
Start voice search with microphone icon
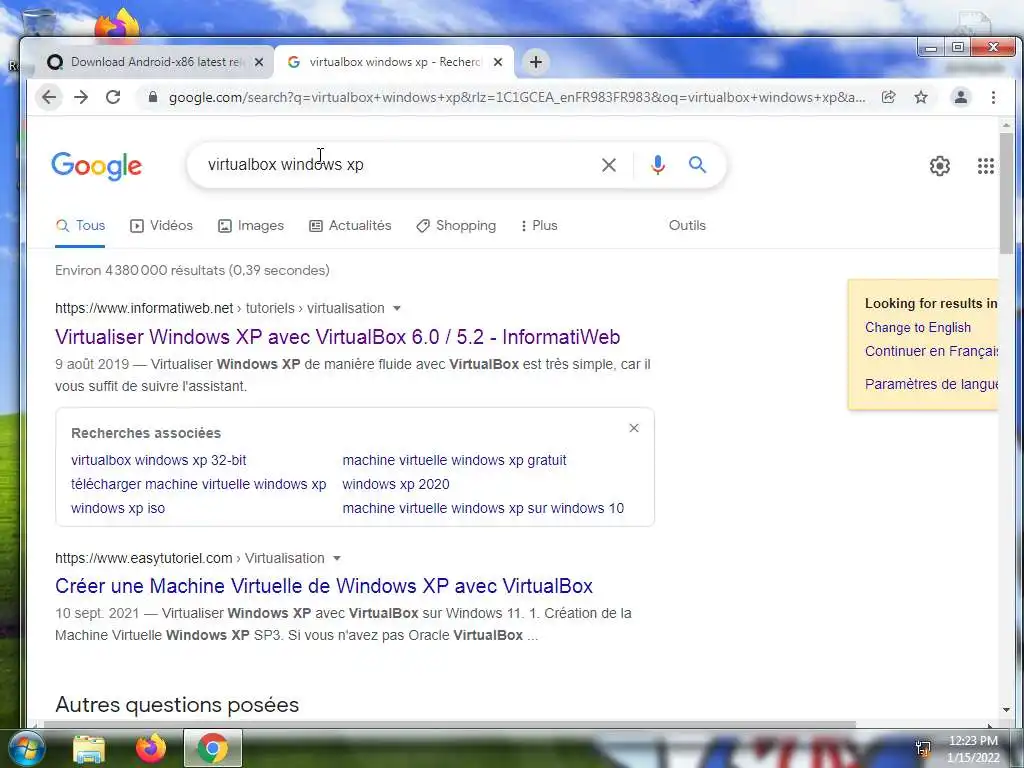(658, 165)
